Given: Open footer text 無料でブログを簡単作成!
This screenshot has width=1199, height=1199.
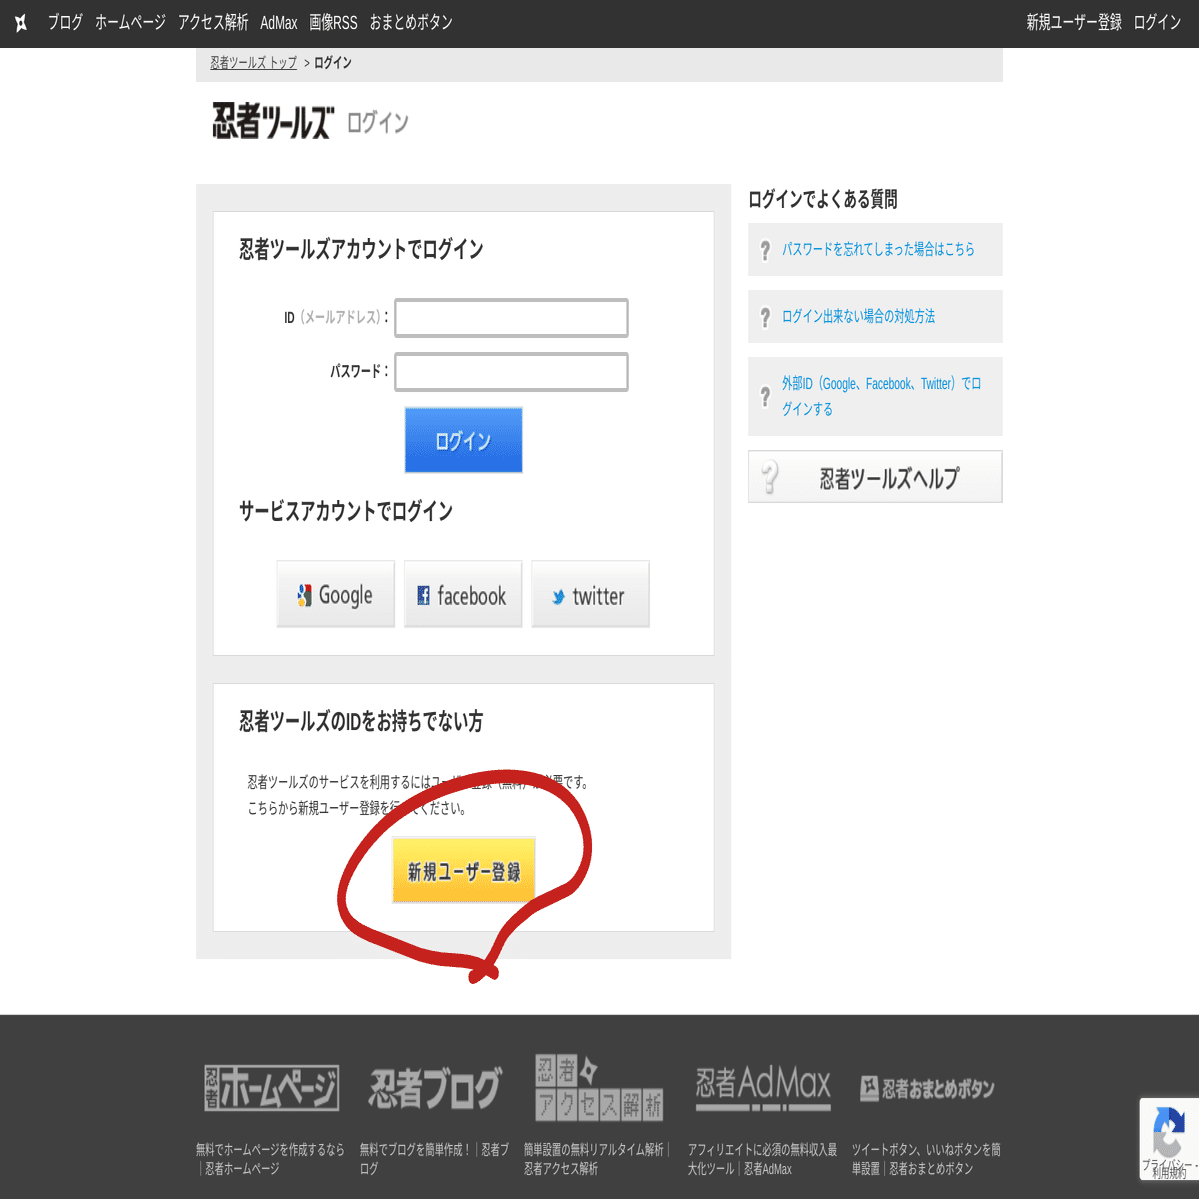Looking at the screenshot, I should pyautogui.click(x=414, y=1149).
